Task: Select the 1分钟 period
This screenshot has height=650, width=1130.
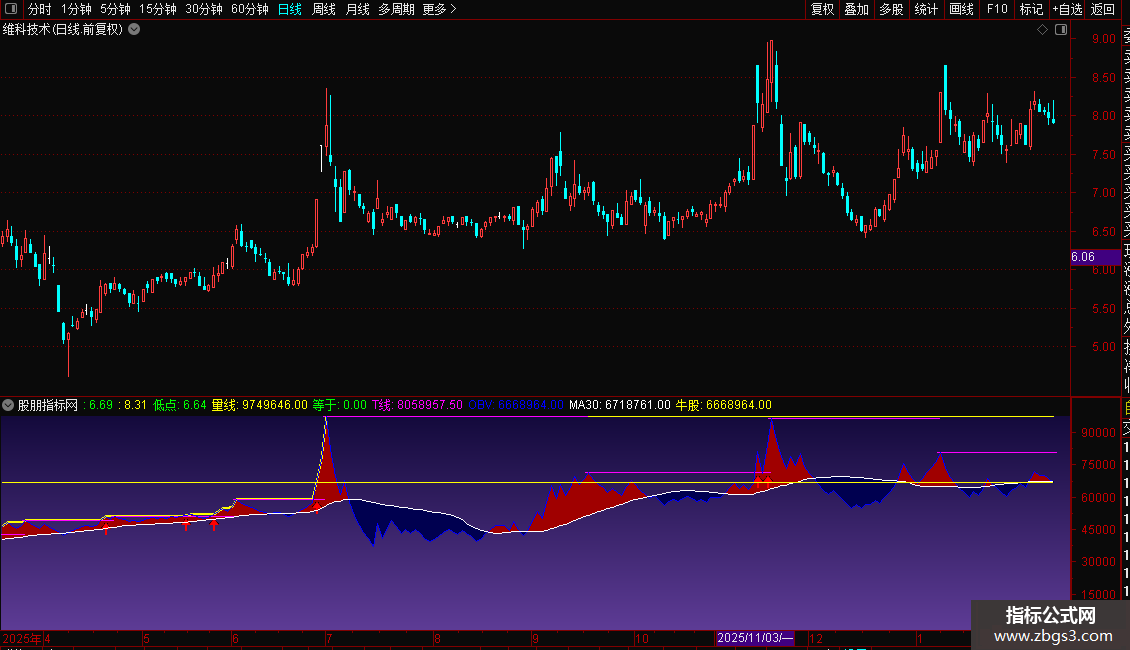Action: 76,9
